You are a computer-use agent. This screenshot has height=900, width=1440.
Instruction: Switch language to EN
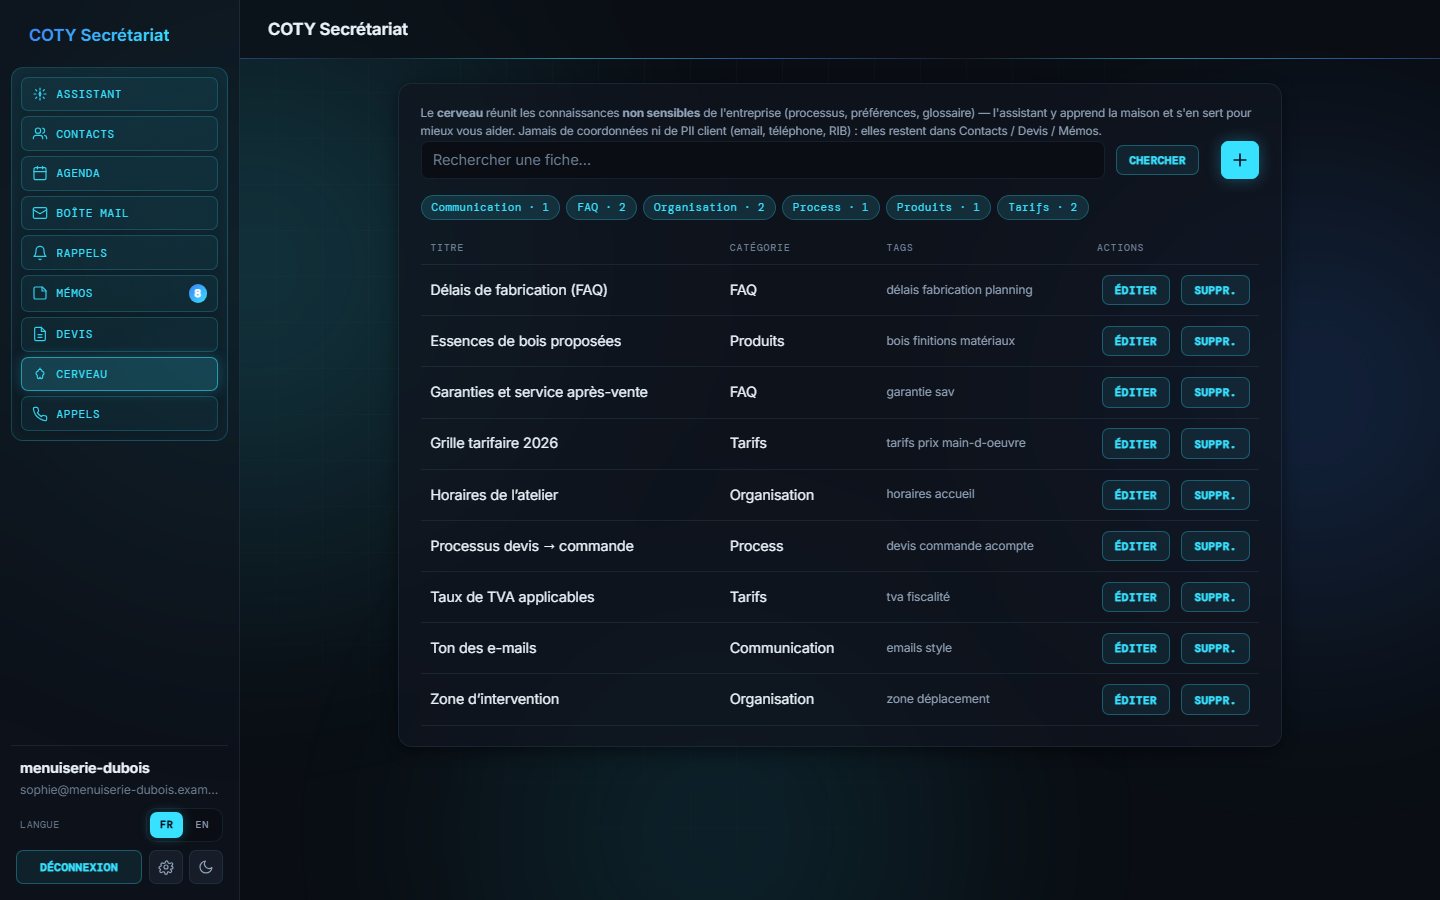tap(202, 825)
